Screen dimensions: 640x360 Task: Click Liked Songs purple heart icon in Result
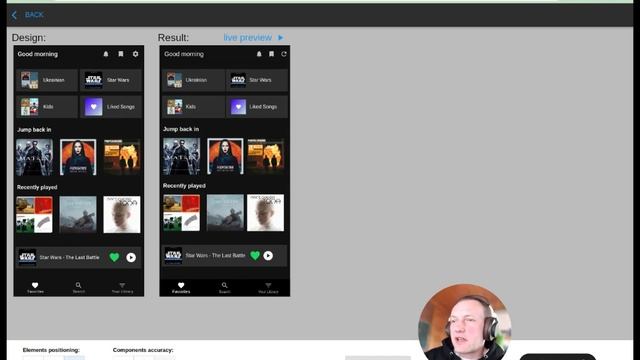(238, 107)
